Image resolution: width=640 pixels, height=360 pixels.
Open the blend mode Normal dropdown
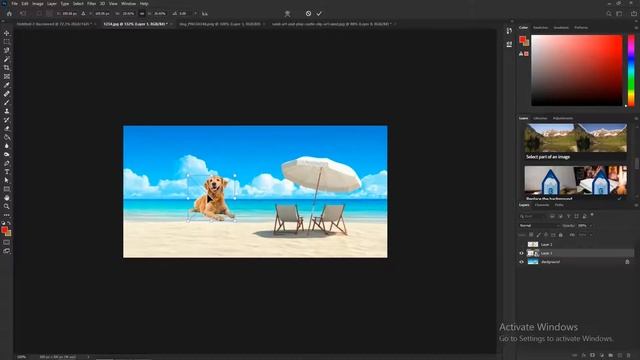coord(539,226)
